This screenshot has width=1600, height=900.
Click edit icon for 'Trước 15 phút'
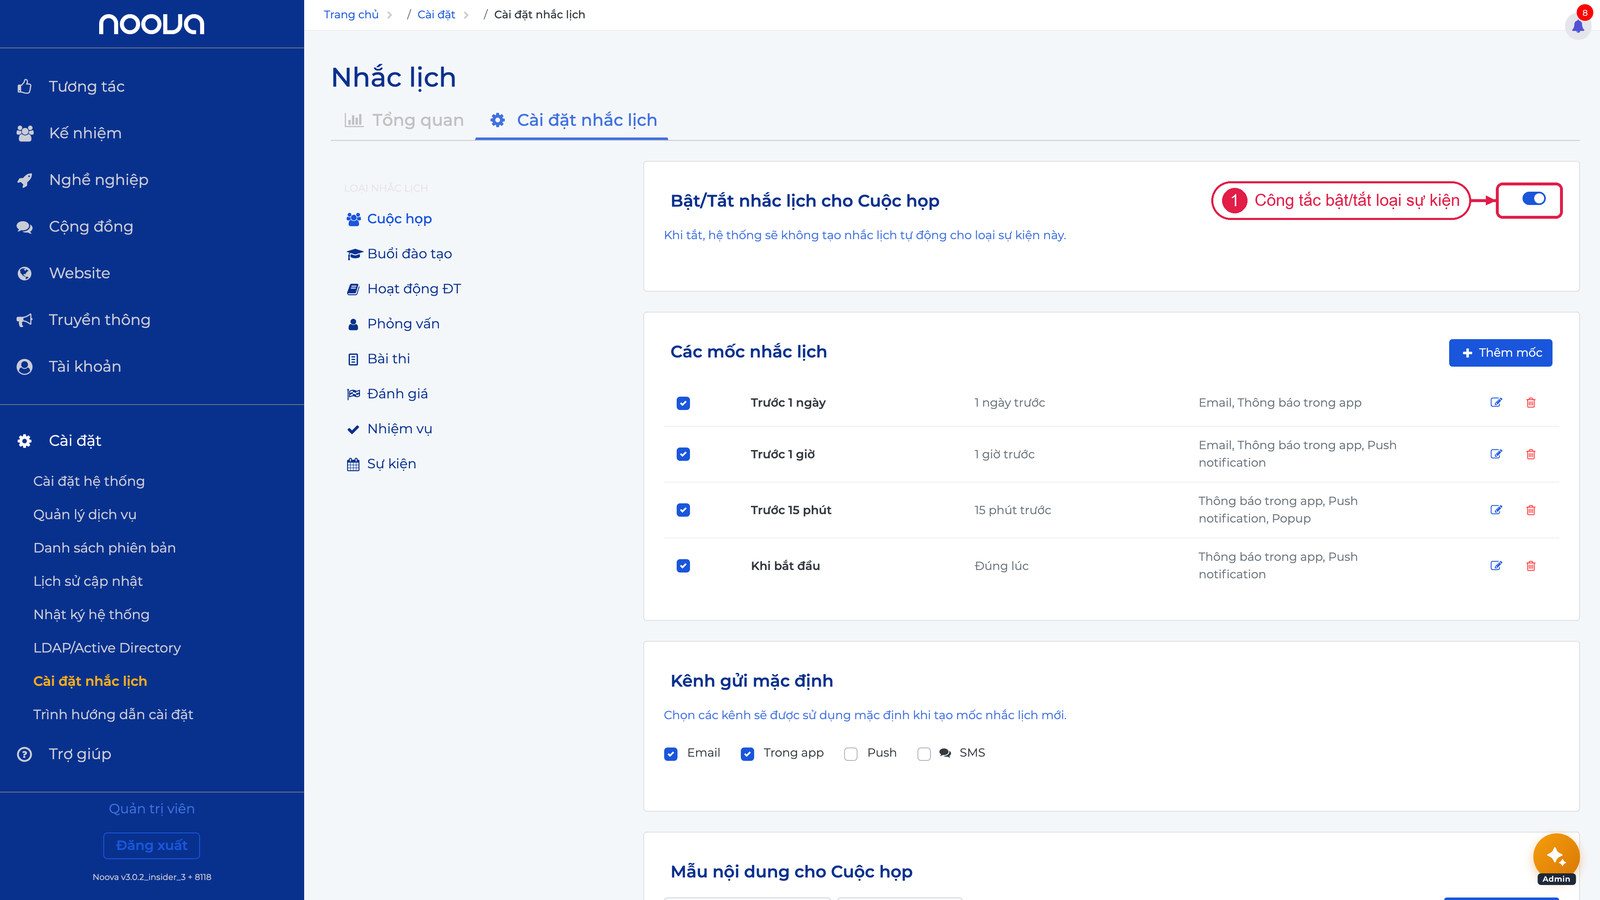click(1496, 510)
